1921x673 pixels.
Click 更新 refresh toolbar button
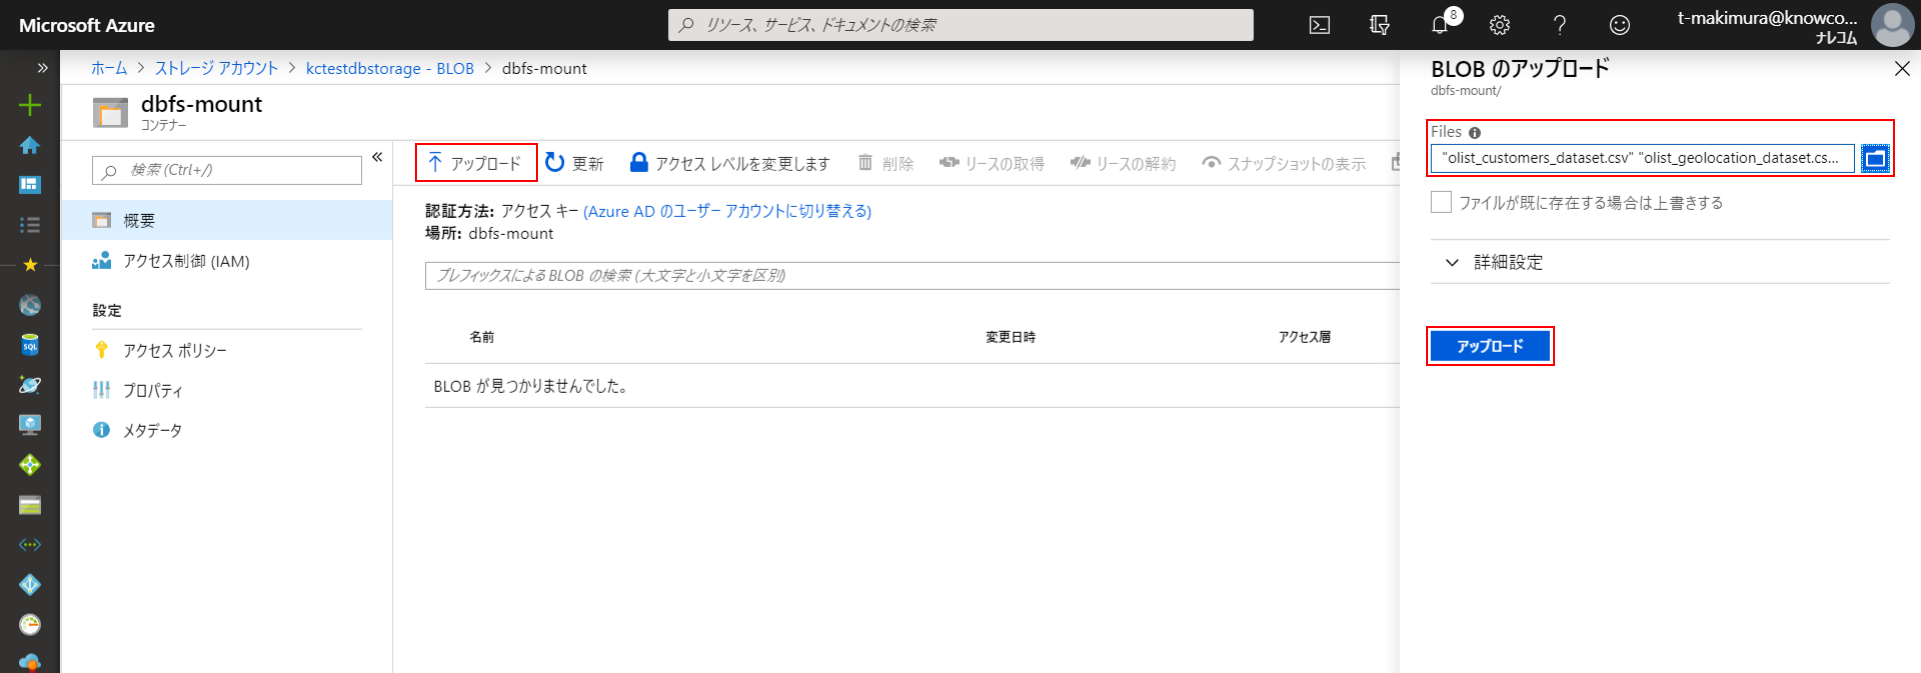tap(574, 163)
